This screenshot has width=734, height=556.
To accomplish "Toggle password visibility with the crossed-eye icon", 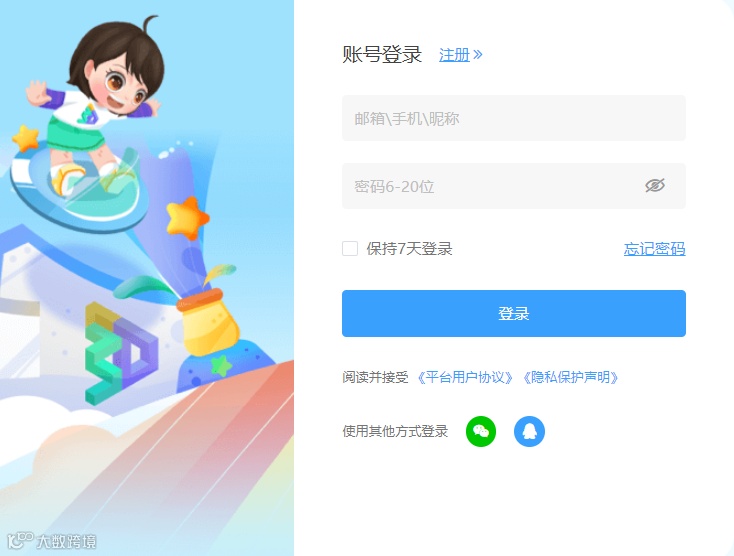I will coord(655,185).
